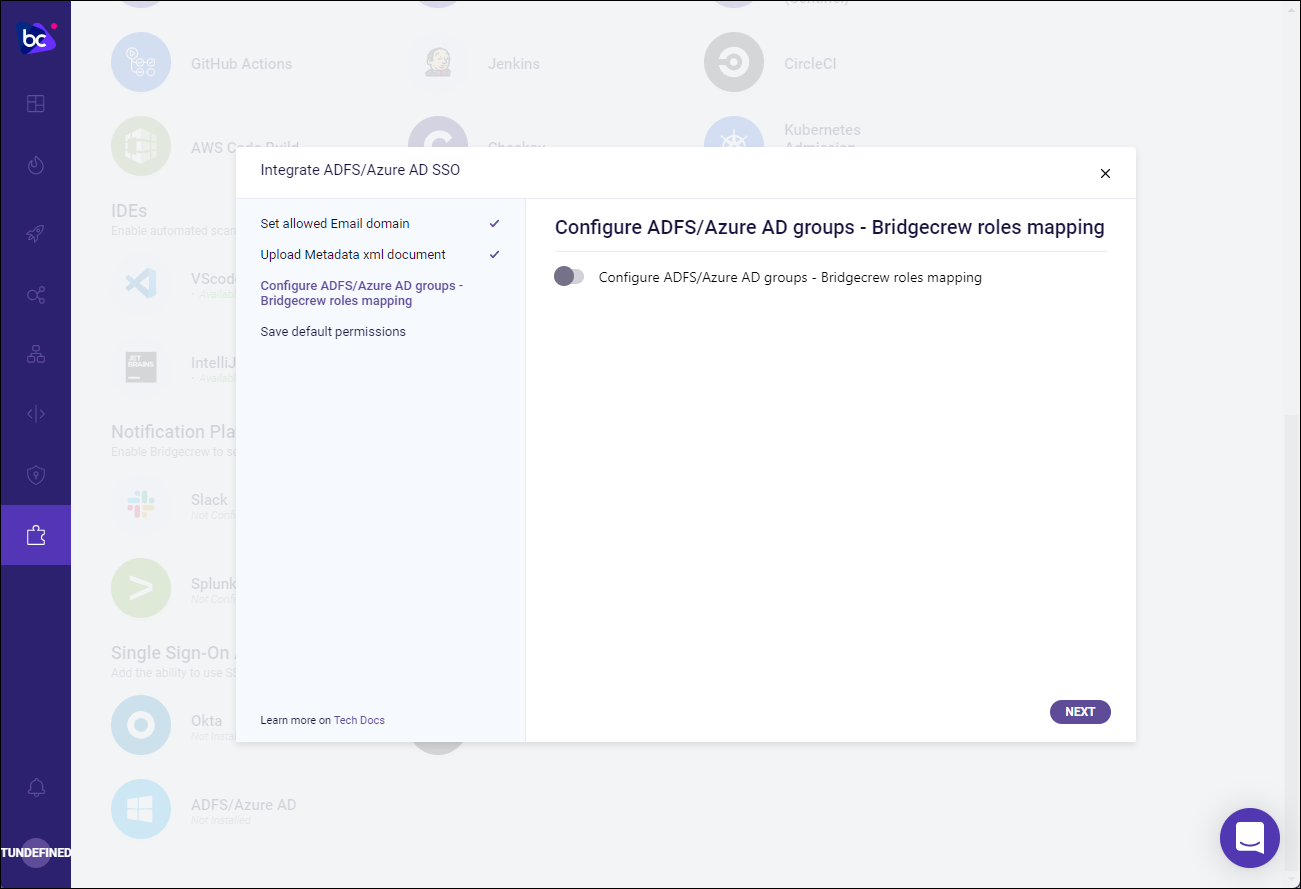
Task: Click the shield lock icon in sidebar
Action: coord(36,474)
